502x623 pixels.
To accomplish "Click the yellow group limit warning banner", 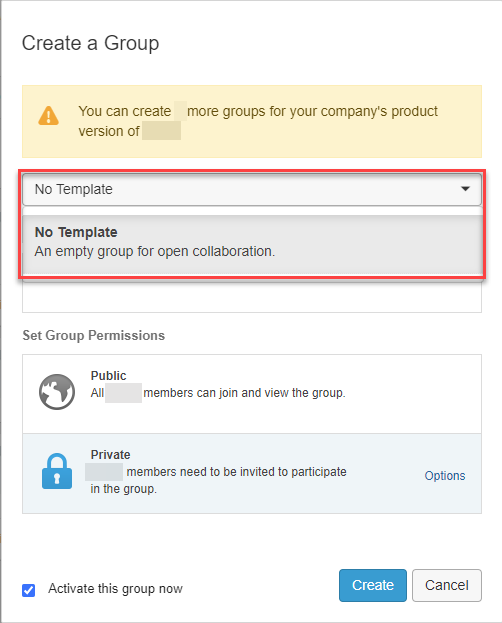I will tap(252, 122).
